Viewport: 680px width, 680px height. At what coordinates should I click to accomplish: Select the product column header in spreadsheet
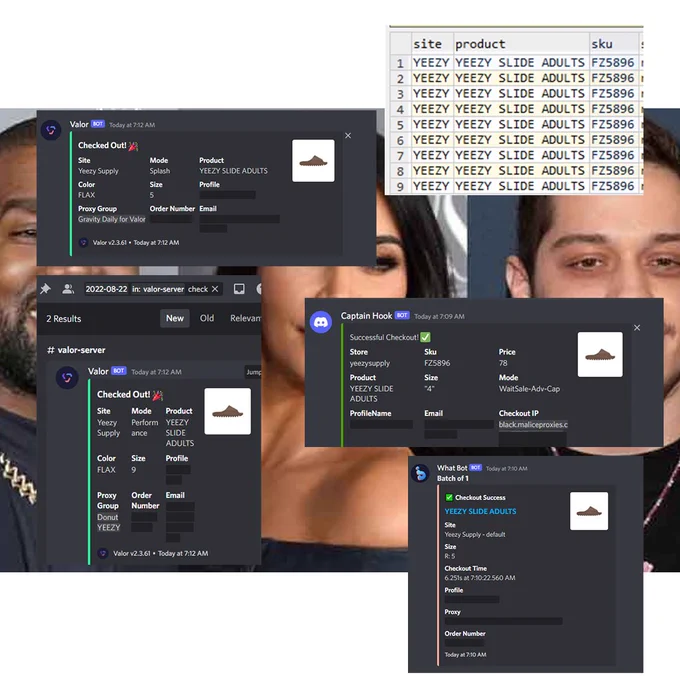[521, 44]
